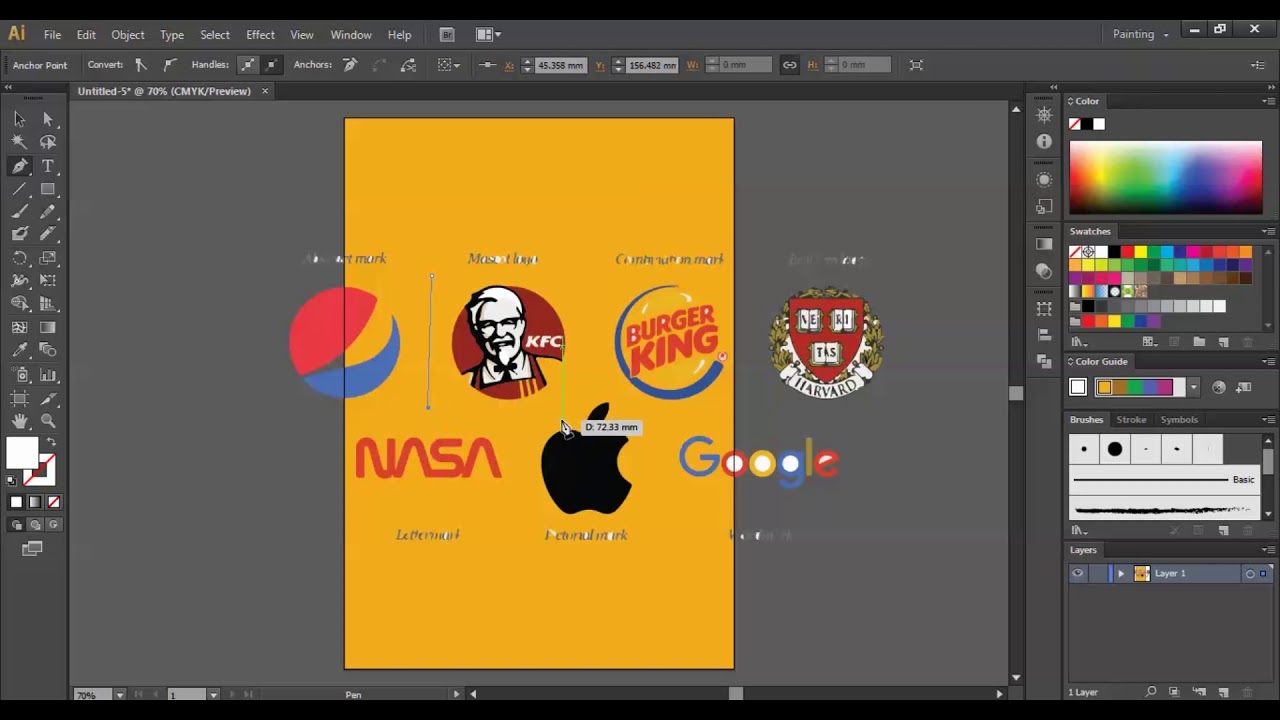Open the File menu

coord(52,34)
